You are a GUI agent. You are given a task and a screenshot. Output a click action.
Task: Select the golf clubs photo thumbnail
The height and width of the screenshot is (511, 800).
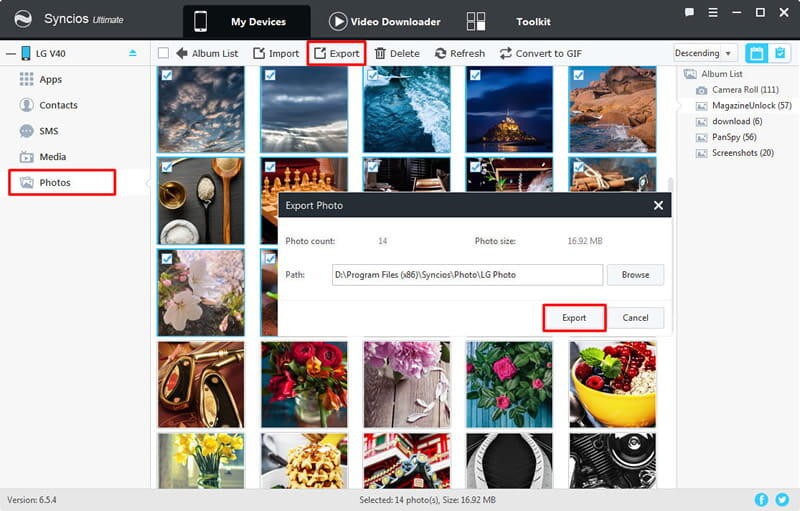click(201, 385)
